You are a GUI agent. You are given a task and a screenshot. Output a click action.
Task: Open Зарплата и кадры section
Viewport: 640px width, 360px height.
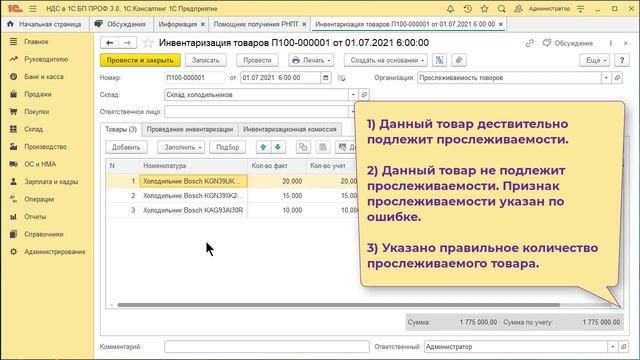[51, 182]
